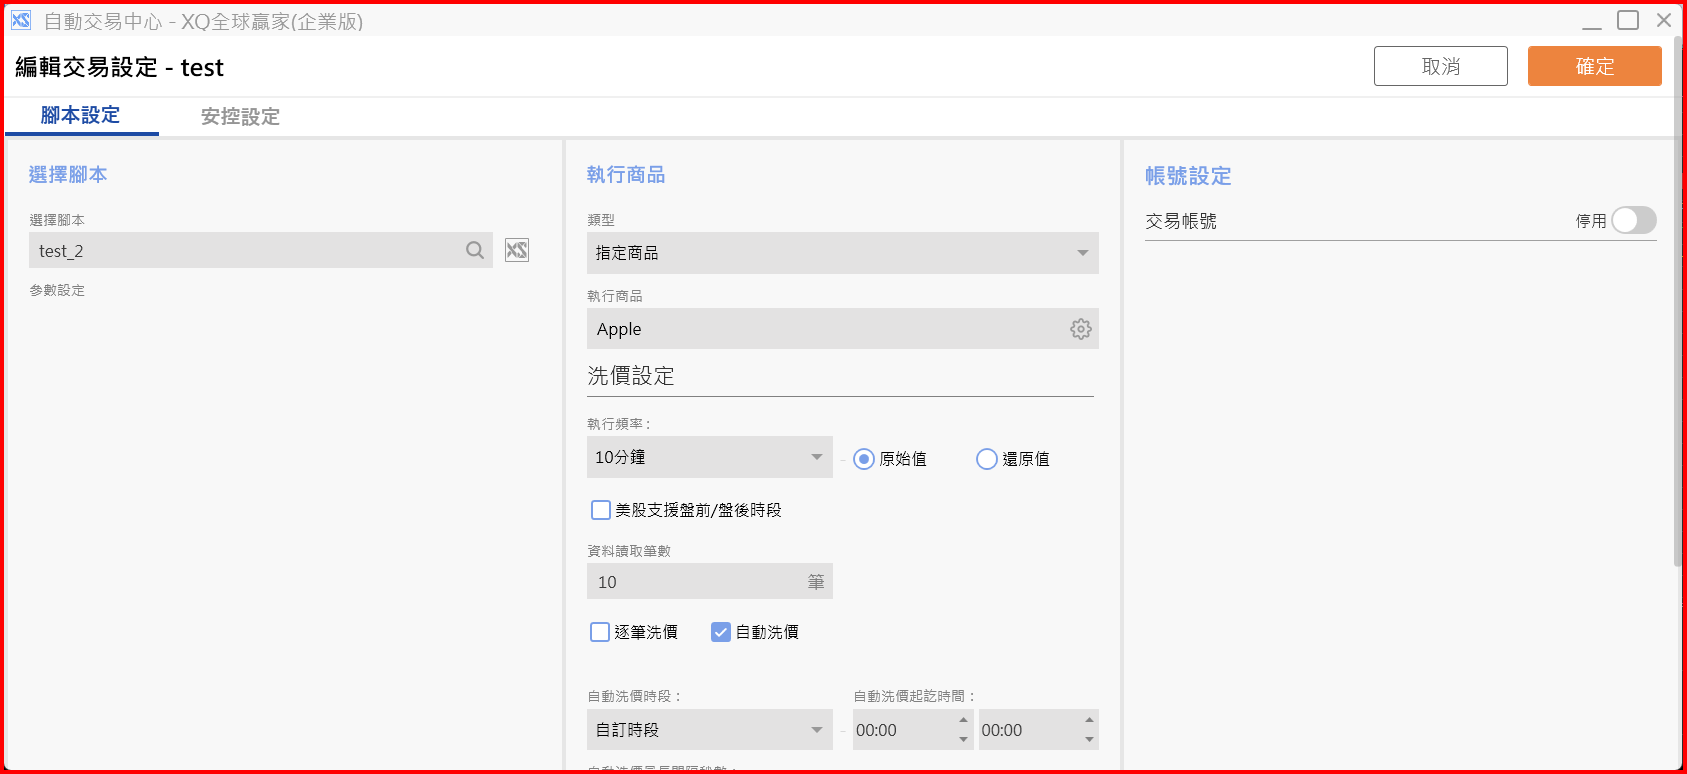Screen dimensions: 1687x774
Task: Toggle the 交易帳號 停用 switch
Action: pyautogui.click(x=1633, y=220)
